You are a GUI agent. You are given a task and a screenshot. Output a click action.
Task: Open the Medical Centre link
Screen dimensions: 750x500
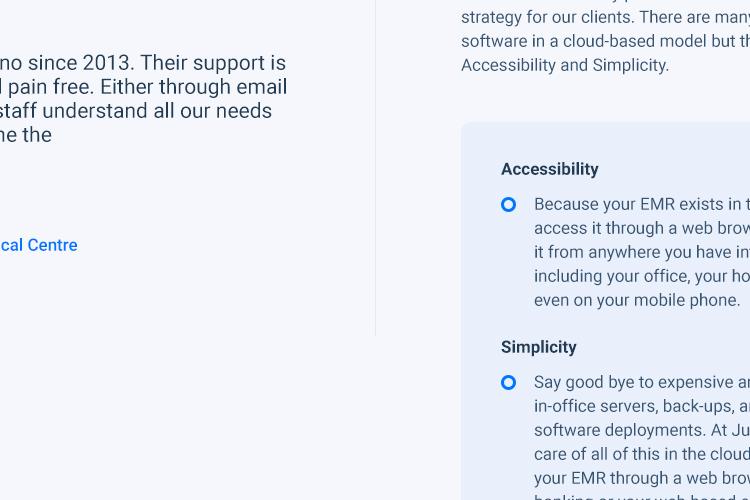(38, 245)
